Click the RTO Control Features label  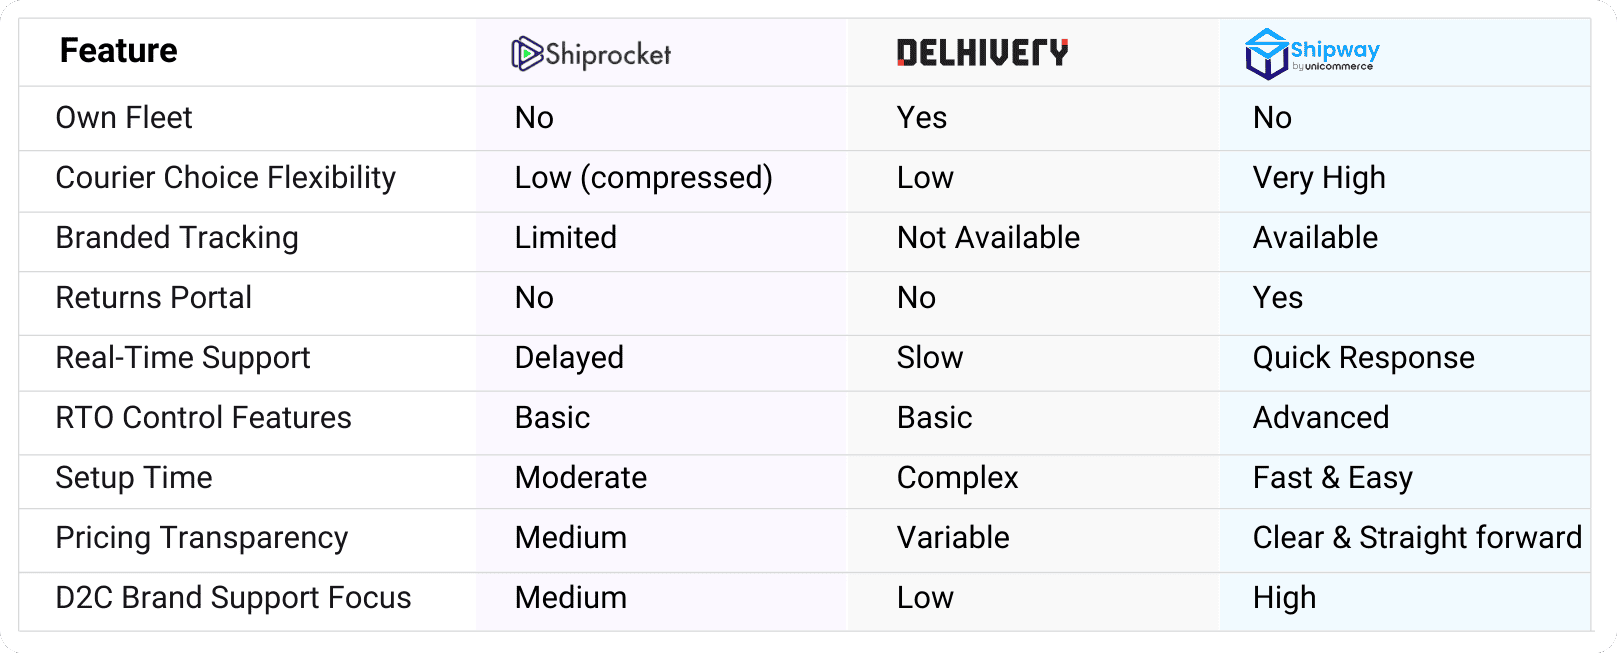pyautogui.click(x=204, y=418)
